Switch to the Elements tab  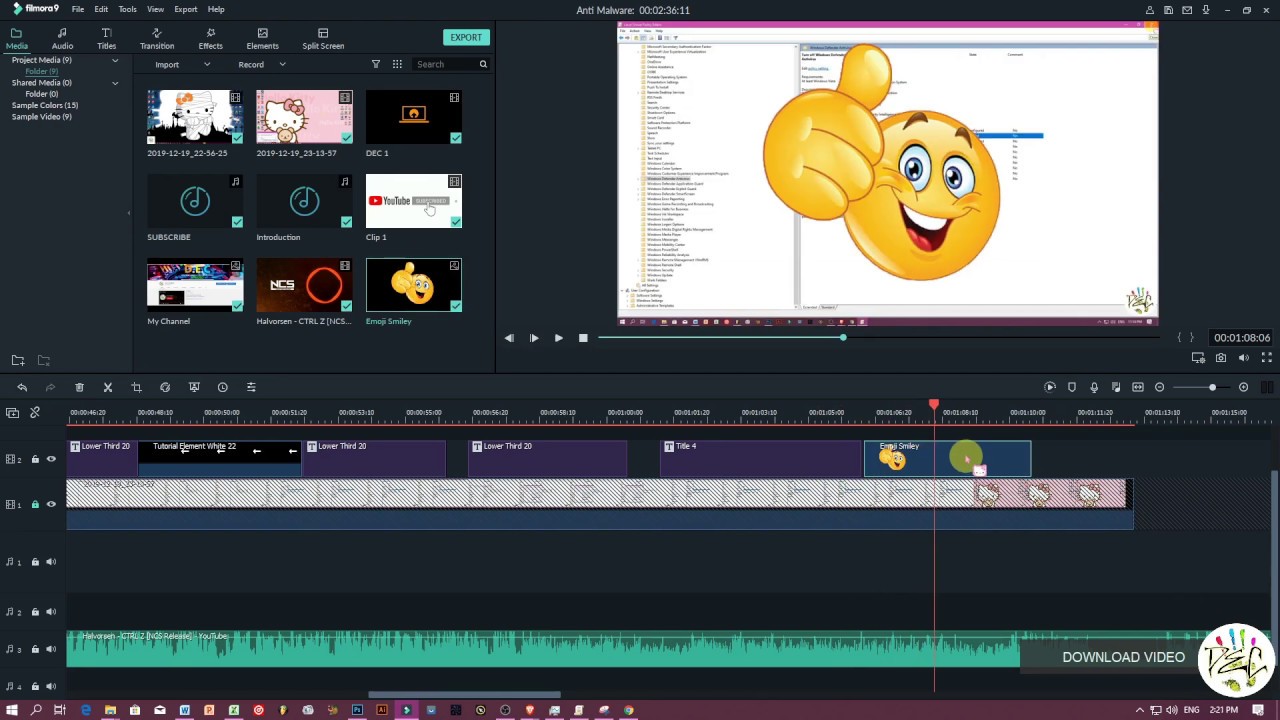coord(263,39)
